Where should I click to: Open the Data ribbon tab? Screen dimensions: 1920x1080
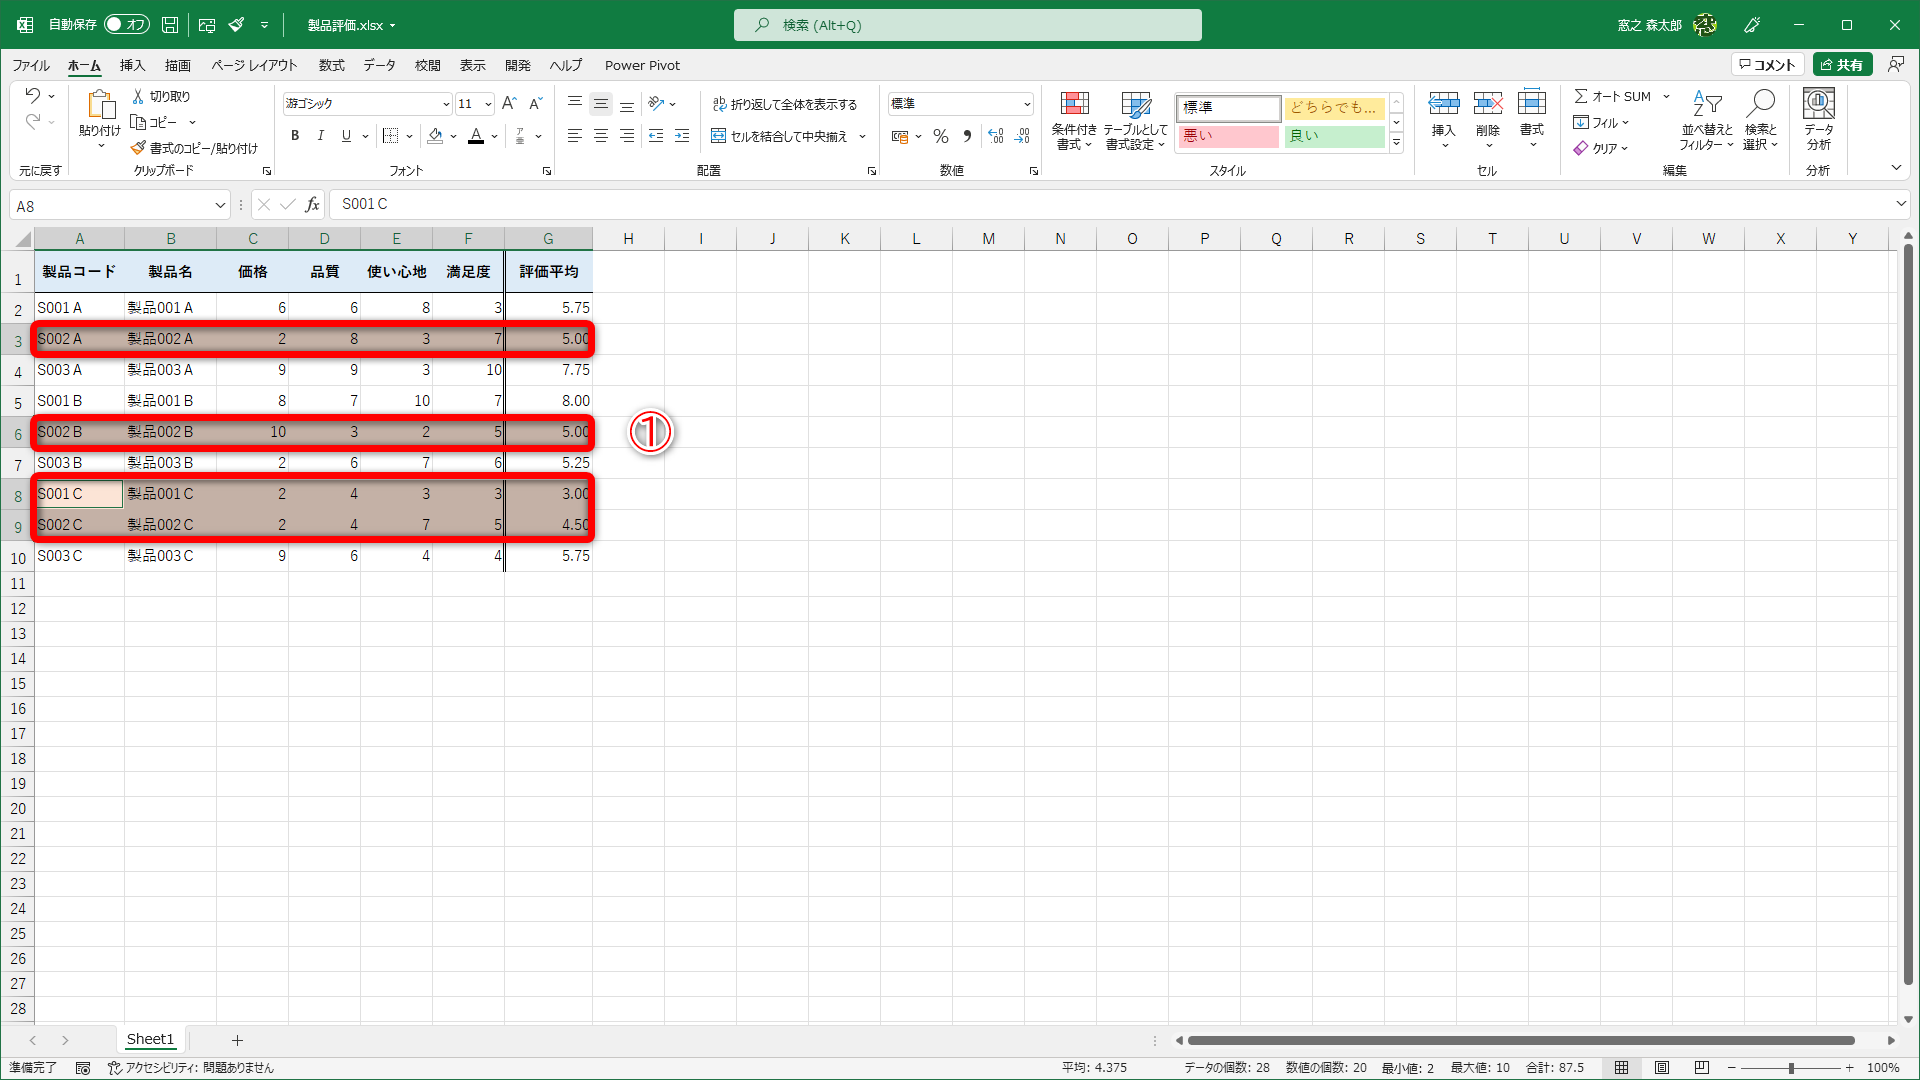point(379,65)
